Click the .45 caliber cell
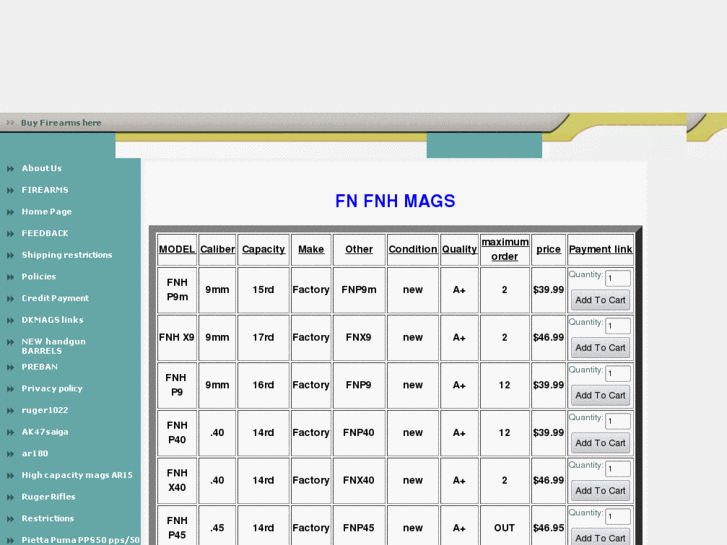Image resolution: width=727 pixels, height=545 pixels. (x=217, y=528)
